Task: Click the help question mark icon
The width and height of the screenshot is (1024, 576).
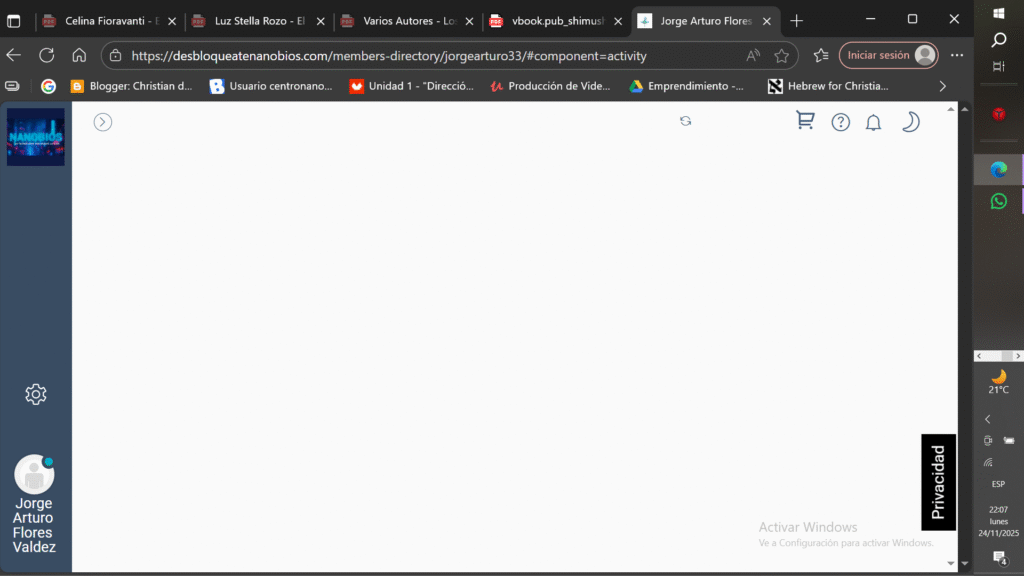Action: point(841,122)
